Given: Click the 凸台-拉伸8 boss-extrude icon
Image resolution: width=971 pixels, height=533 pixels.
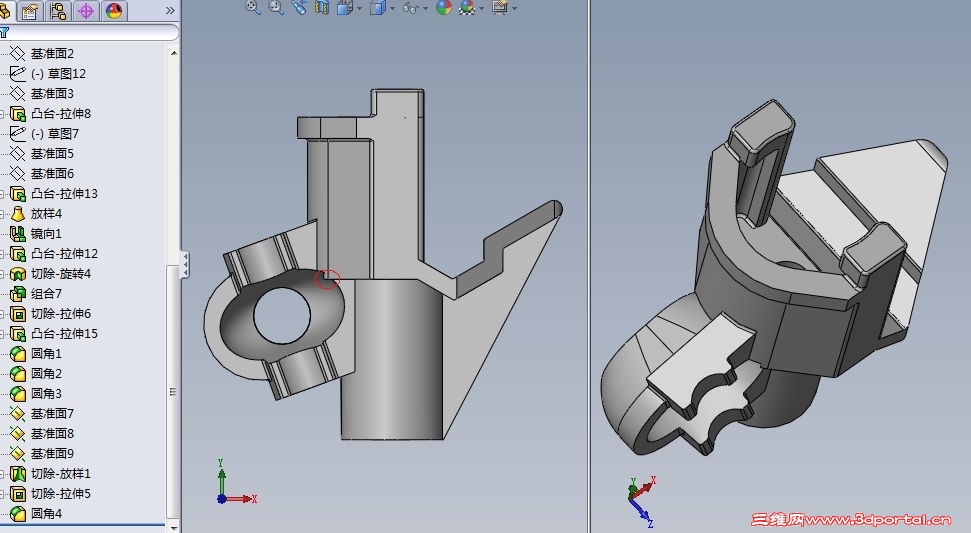Looking at the screenshot, I should coord(17,114).
